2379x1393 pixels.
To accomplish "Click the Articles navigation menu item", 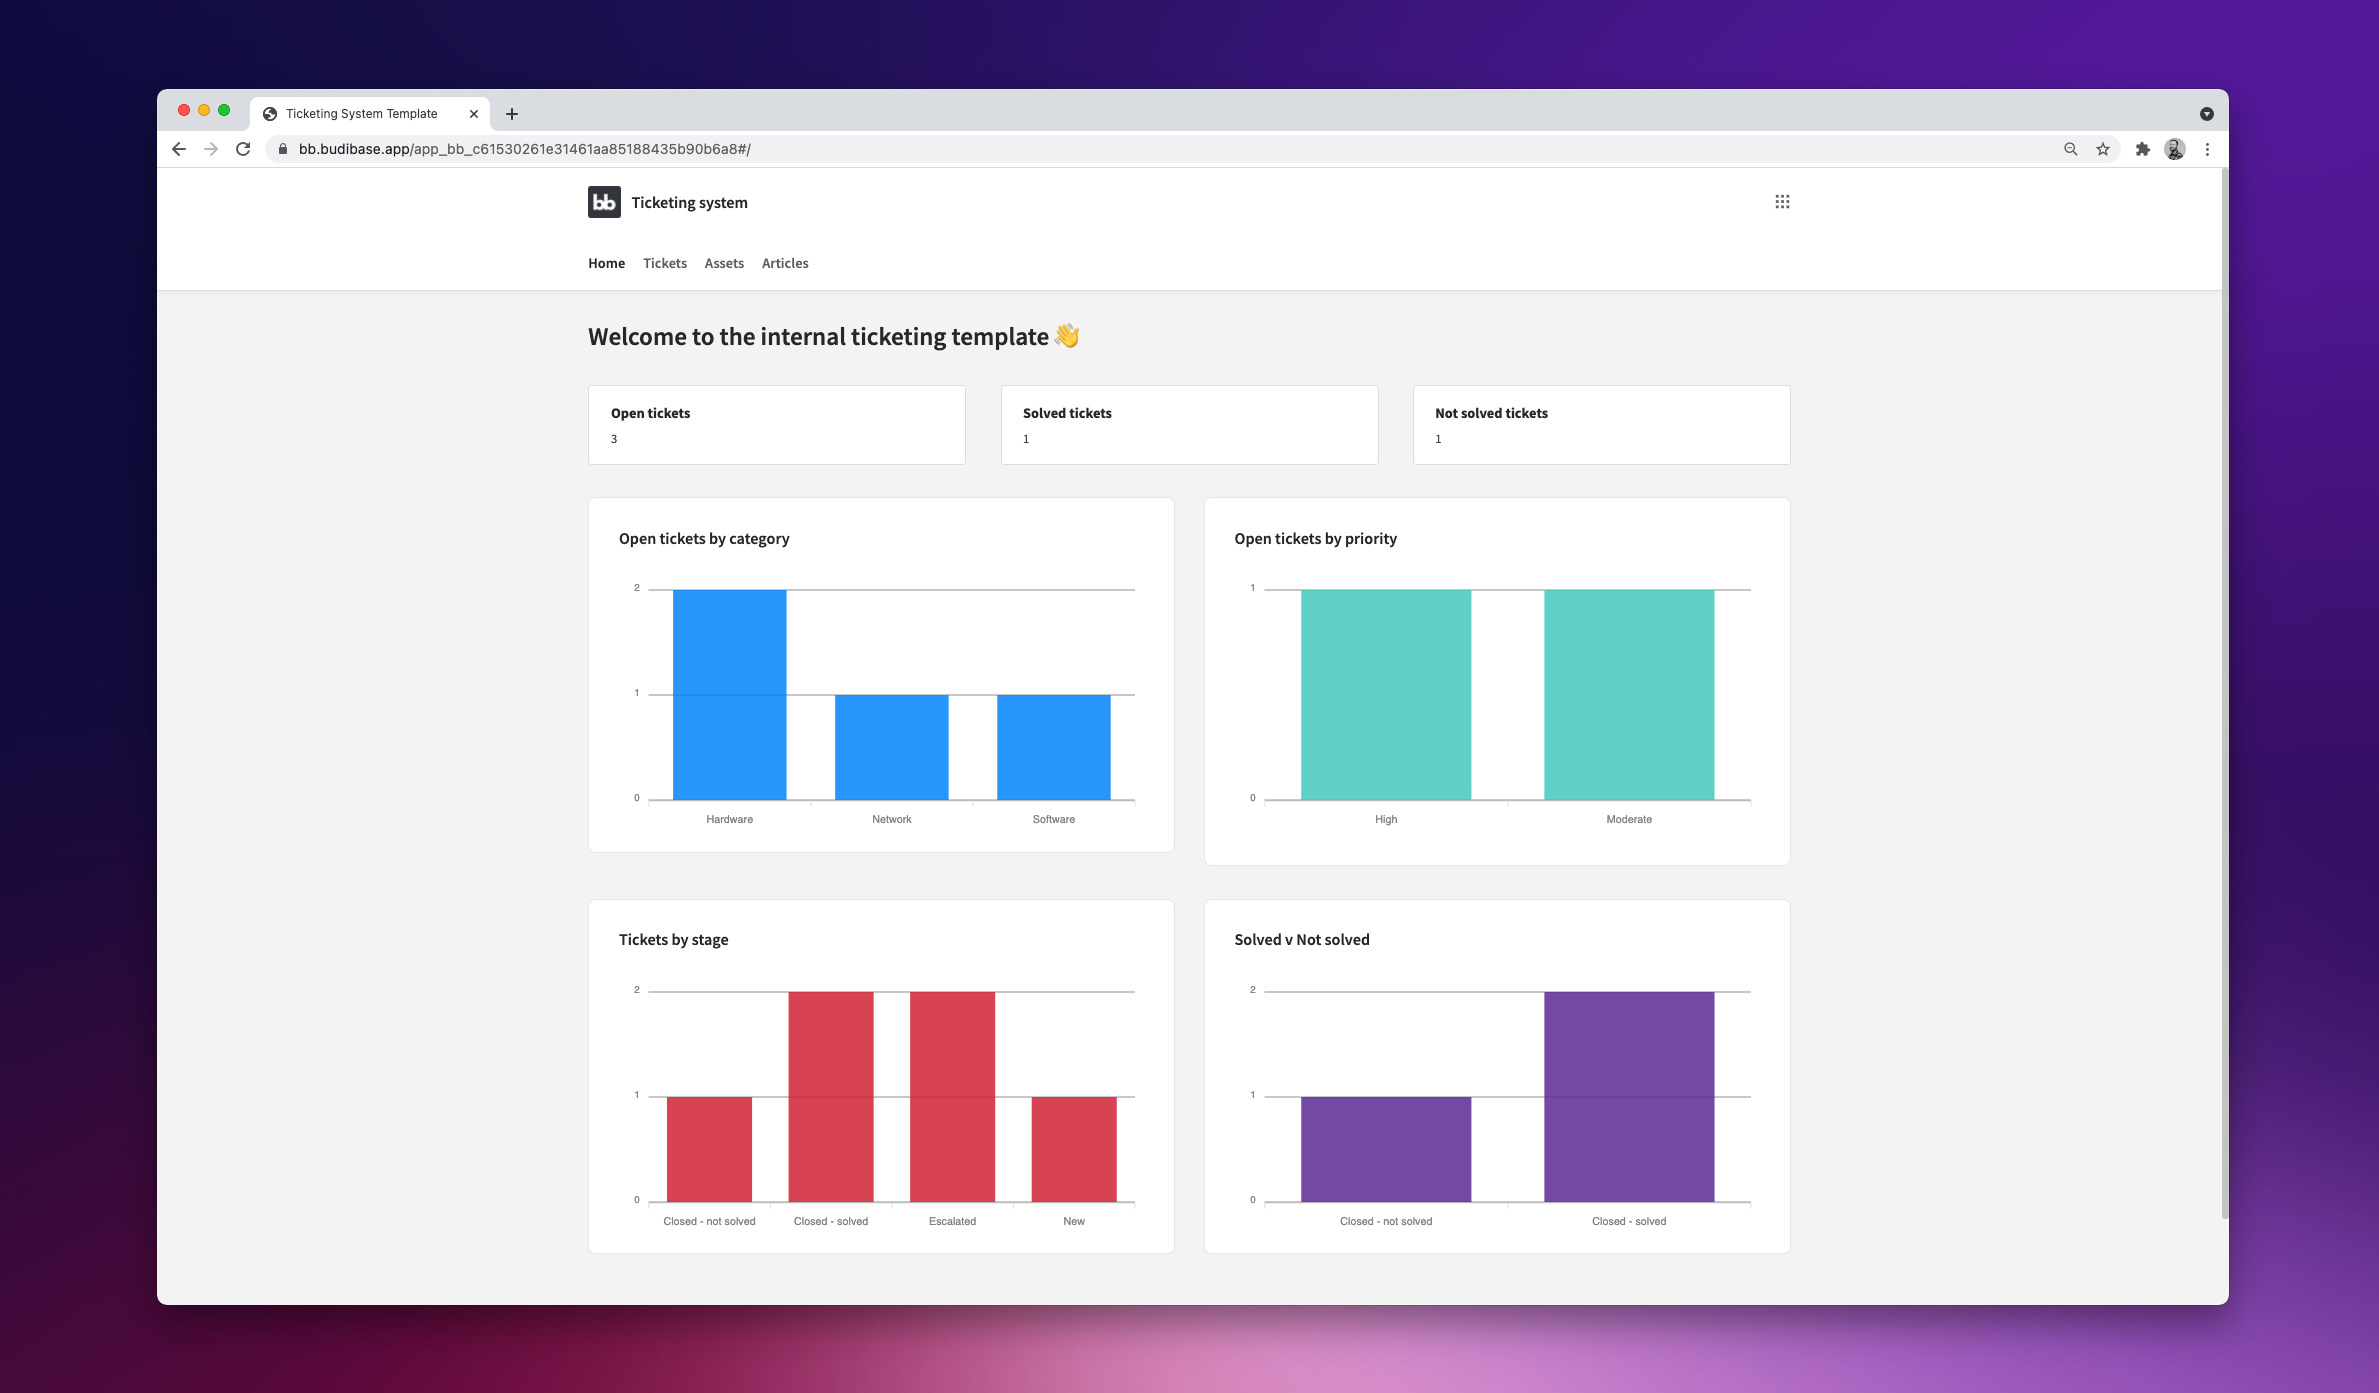I will point(784,262).
